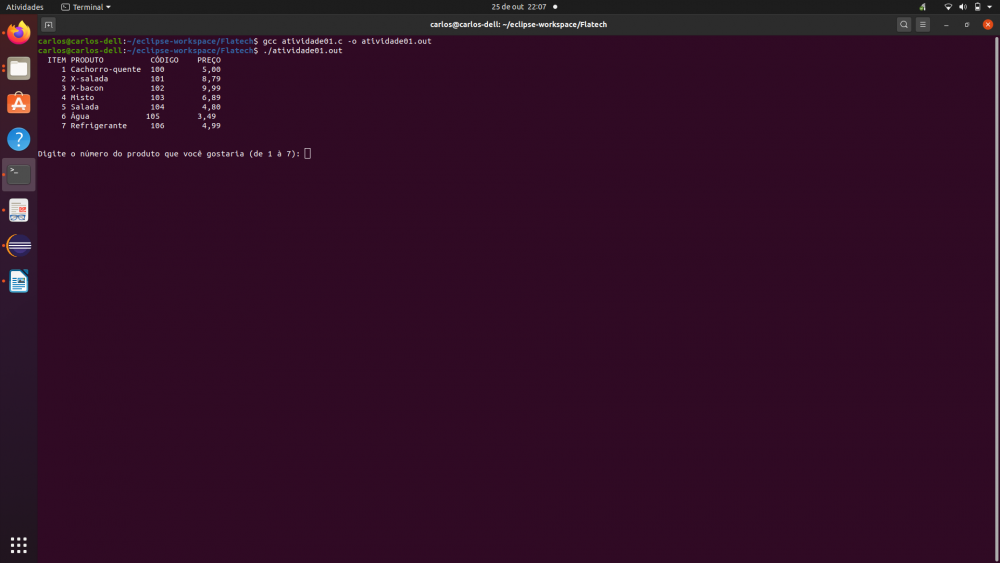Expand the Terminal app menu in top bar
Viewport: 1000px width, 563px height.
pyautogui.click(x=86, y=7)
